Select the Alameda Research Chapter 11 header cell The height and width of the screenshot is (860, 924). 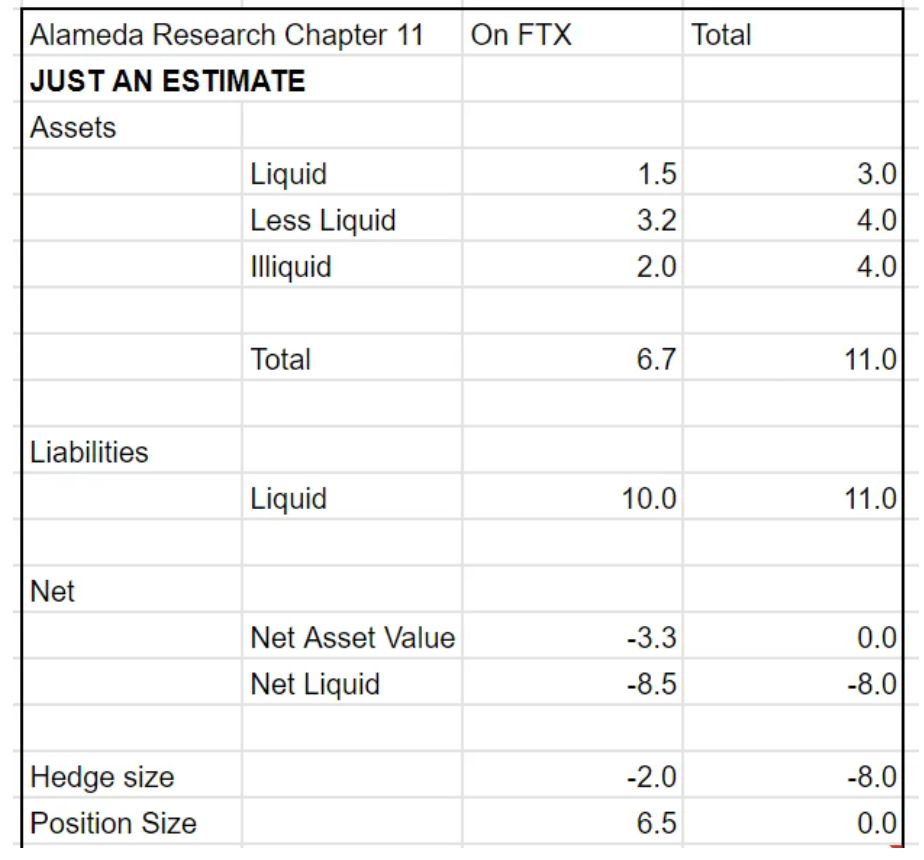(242, 34)
